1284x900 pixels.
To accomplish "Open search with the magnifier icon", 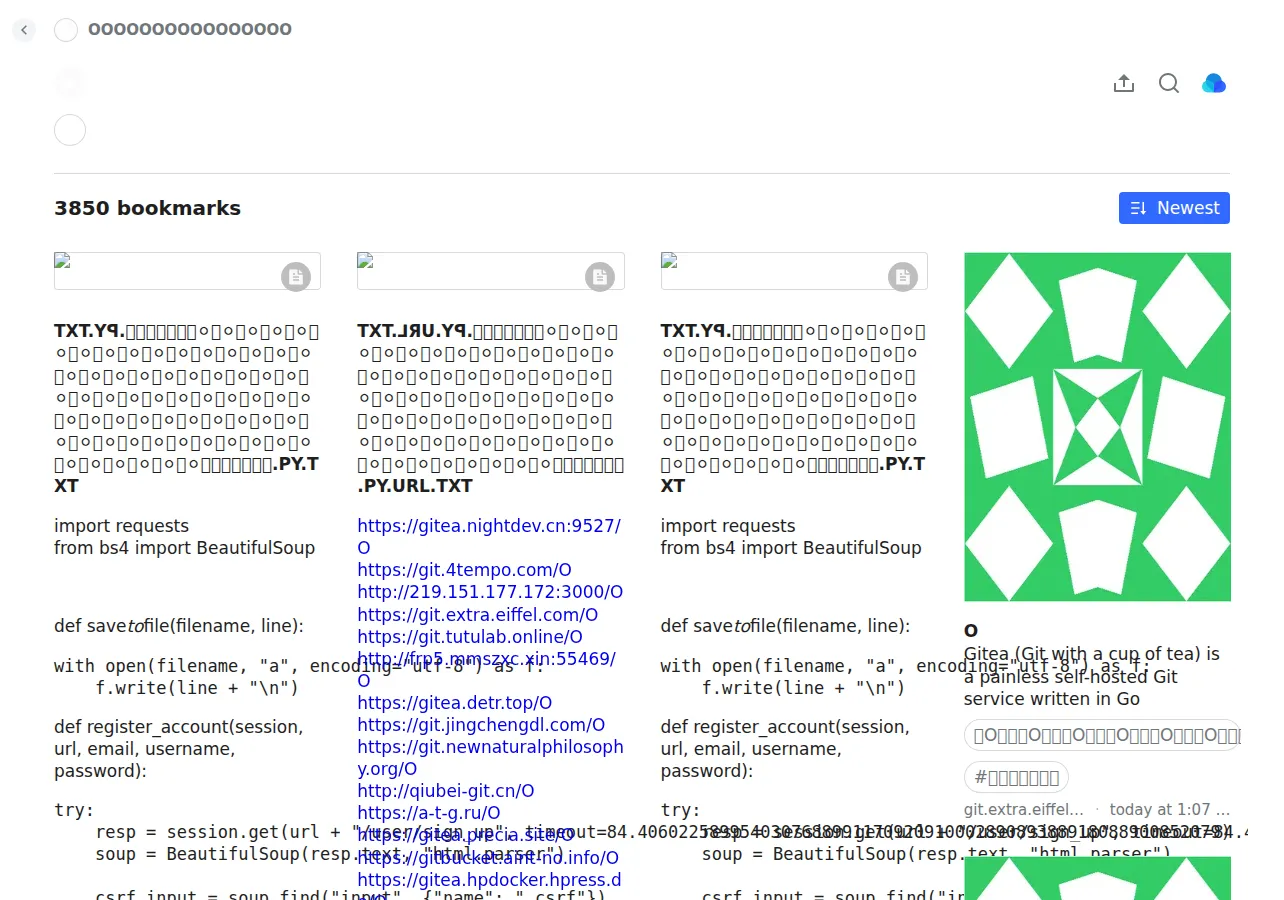I will pyautogui.click(x=1169, y=84).
